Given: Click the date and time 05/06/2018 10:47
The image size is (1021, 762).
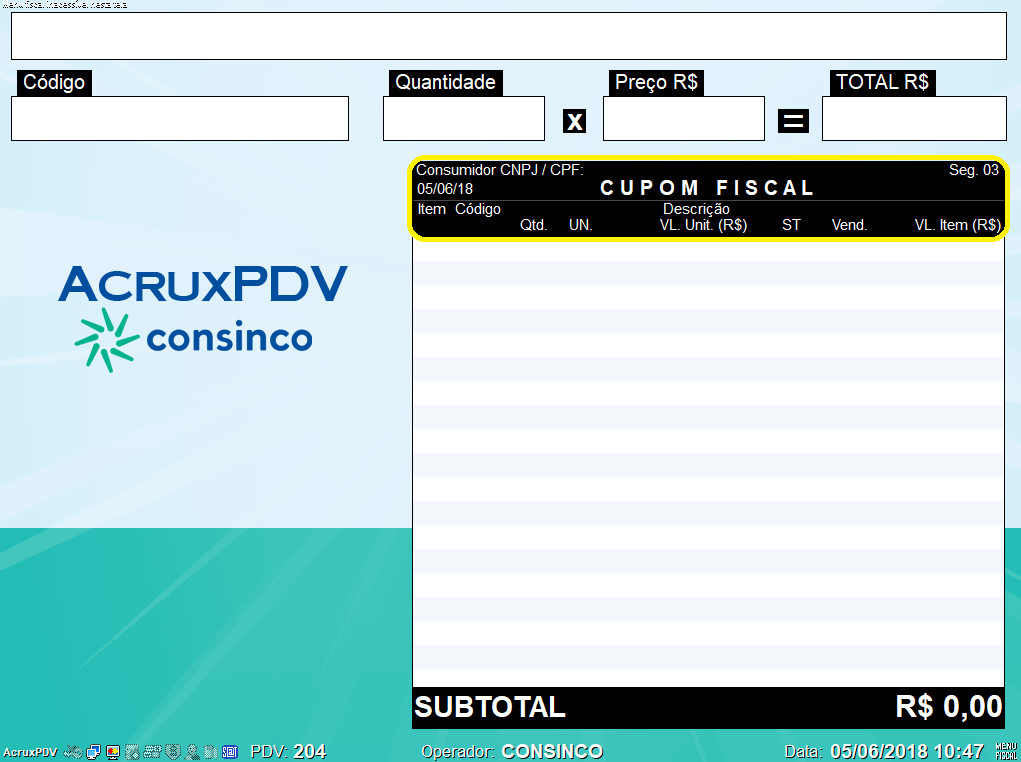Looking at the screenshot, I should 907,752.
